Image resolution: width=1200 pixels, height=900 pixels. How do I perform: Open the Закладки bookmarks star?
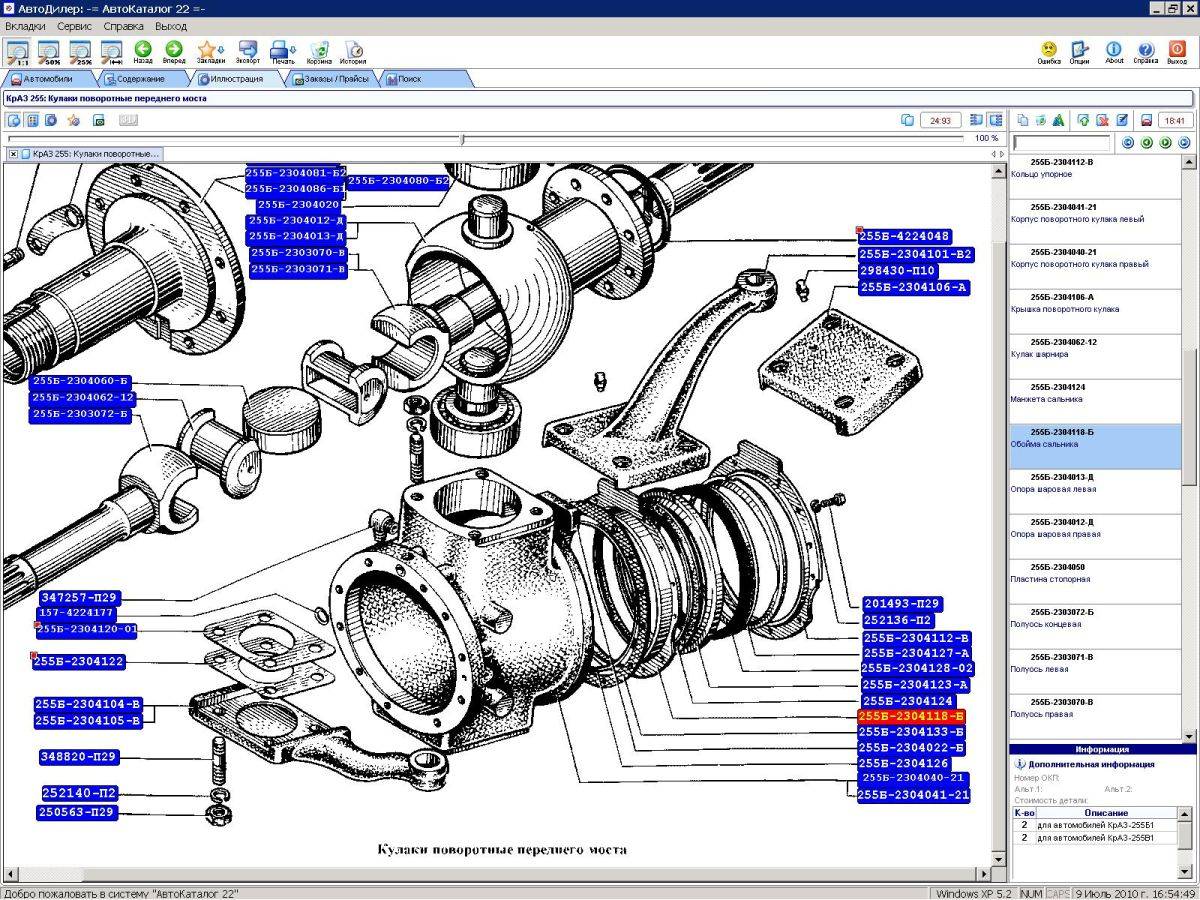(209, 51)
